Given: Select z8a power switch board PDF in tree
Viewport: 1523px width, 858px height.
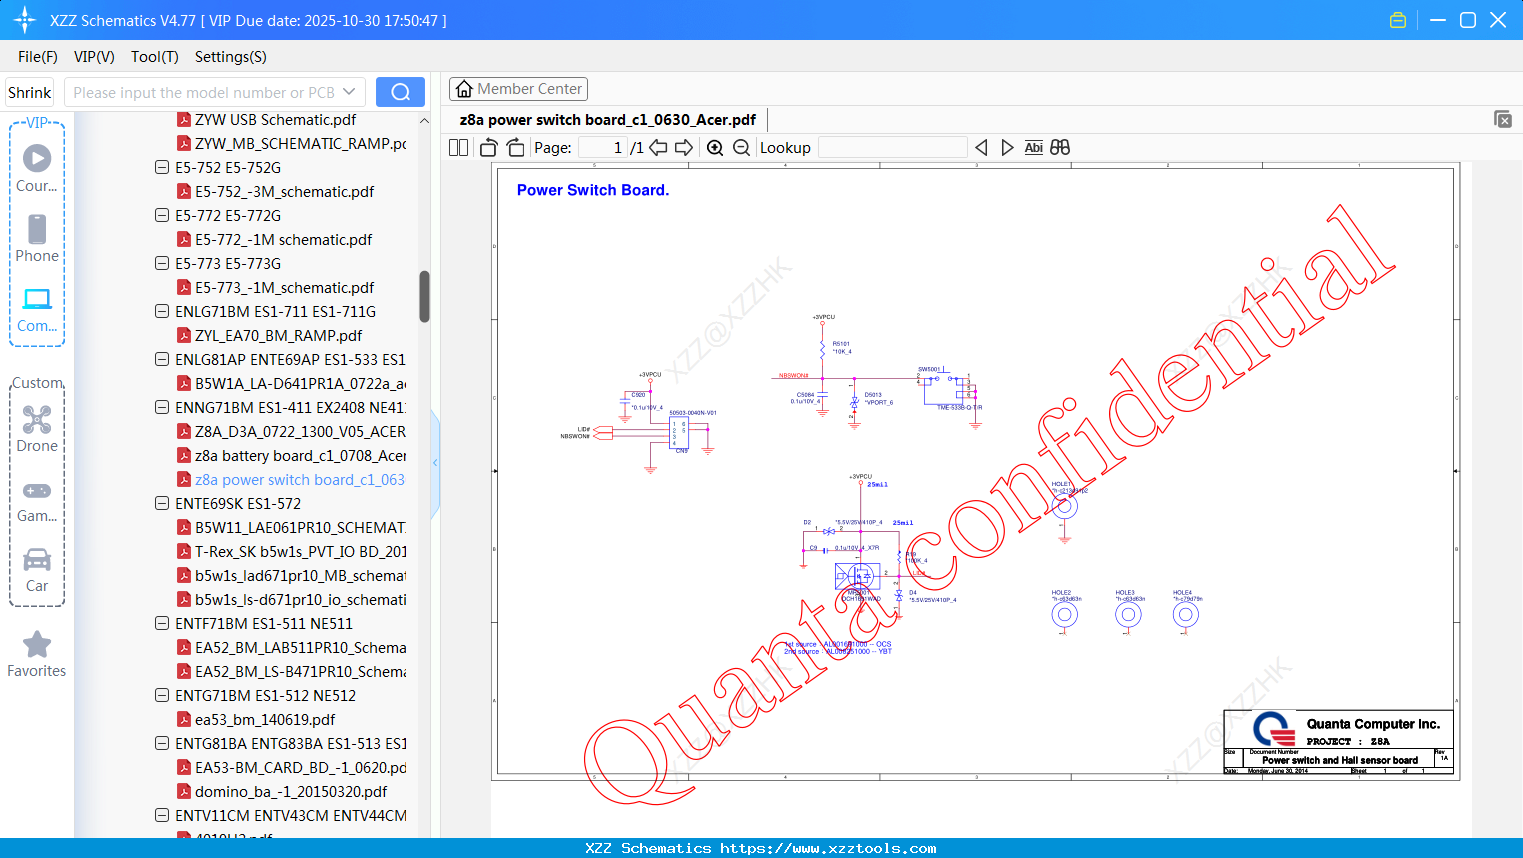Looking at the screenshot, I should (300, 480).
